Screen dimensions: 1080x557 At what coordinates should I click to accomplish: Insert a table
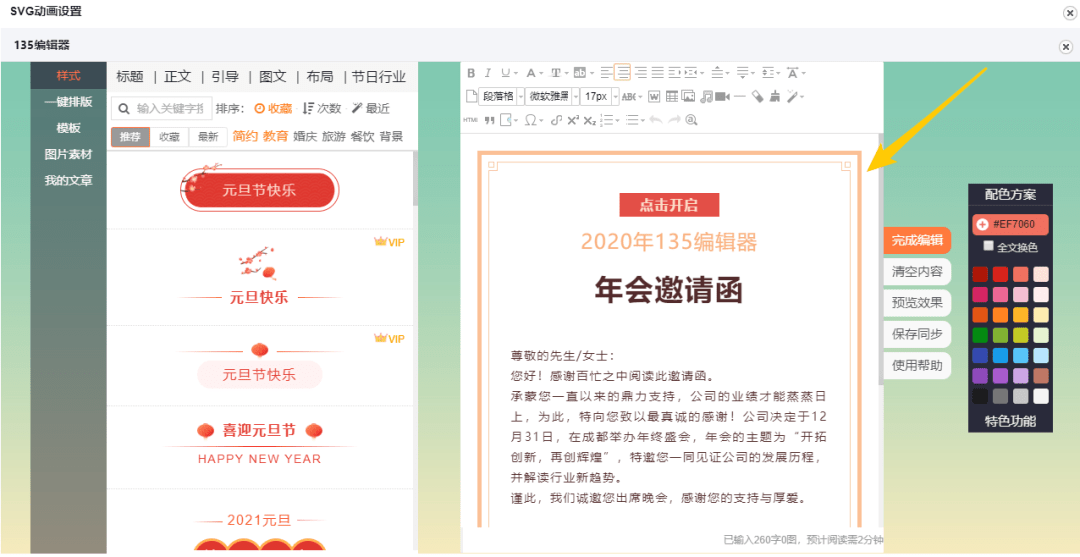click(672, 96)
